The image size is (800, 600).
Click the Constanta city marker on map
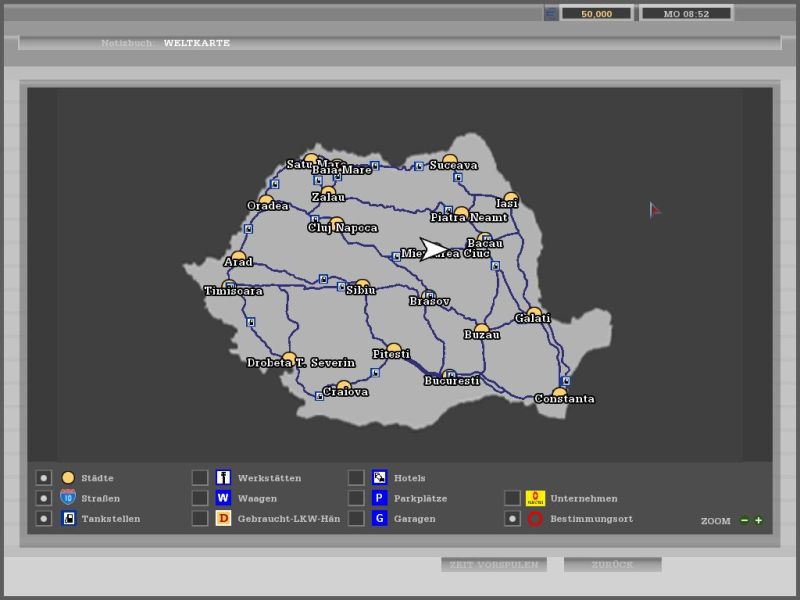coord(560,394)
